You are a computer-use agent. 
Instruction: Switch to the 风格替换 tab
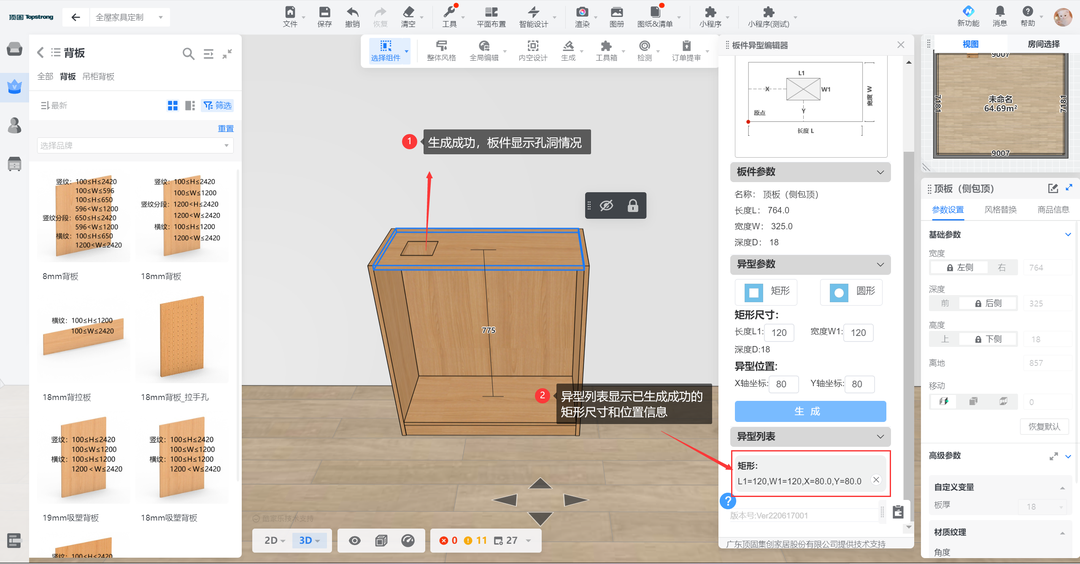click(x=1000, y=210)
